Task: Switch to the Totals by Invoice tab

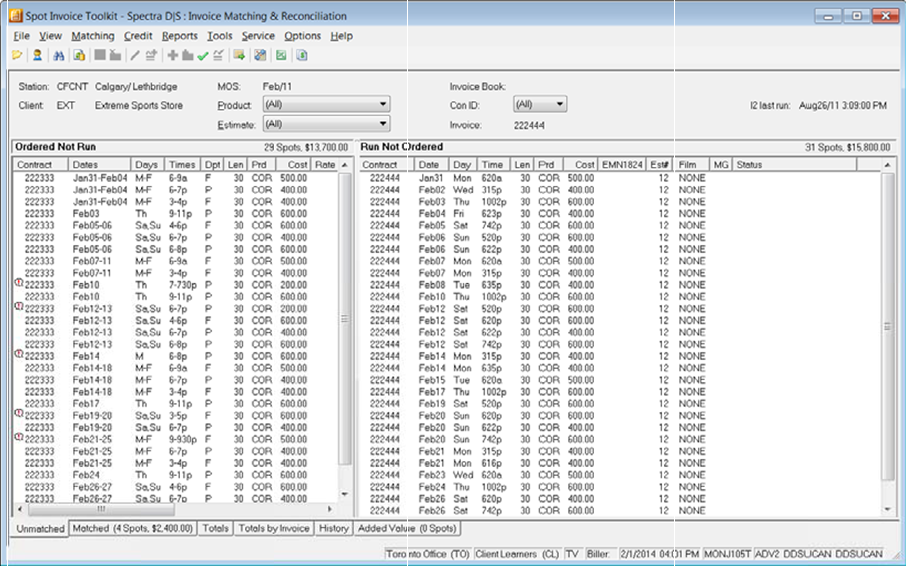Action: pyautogui.click(x=274, y=528)
